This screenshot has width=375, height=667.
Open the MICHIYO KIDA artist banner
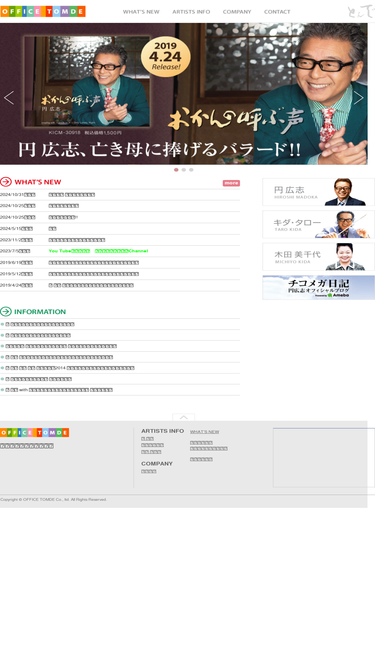(318, 257)
